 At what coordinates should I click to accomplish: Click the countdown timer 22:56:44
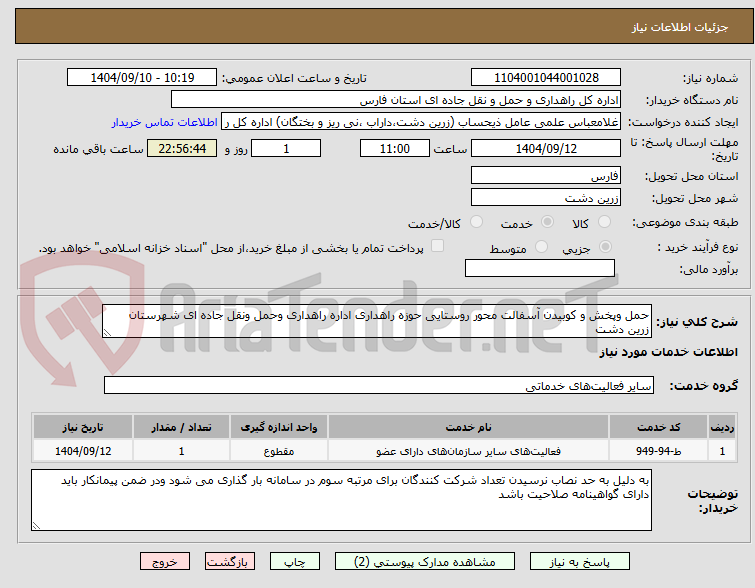182,148
